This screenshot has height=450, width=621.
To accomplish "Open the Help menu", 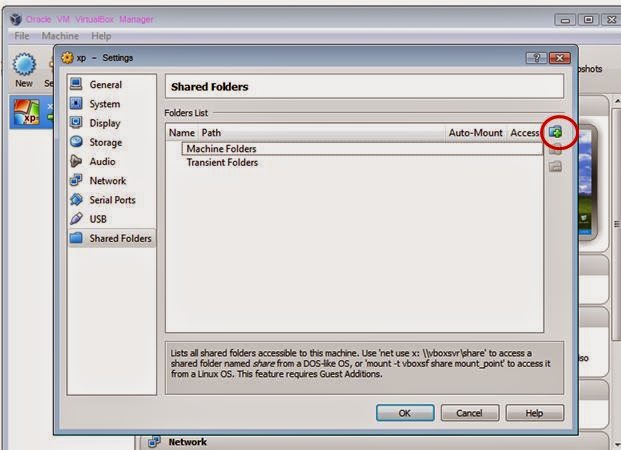I will tap(101, 36).
